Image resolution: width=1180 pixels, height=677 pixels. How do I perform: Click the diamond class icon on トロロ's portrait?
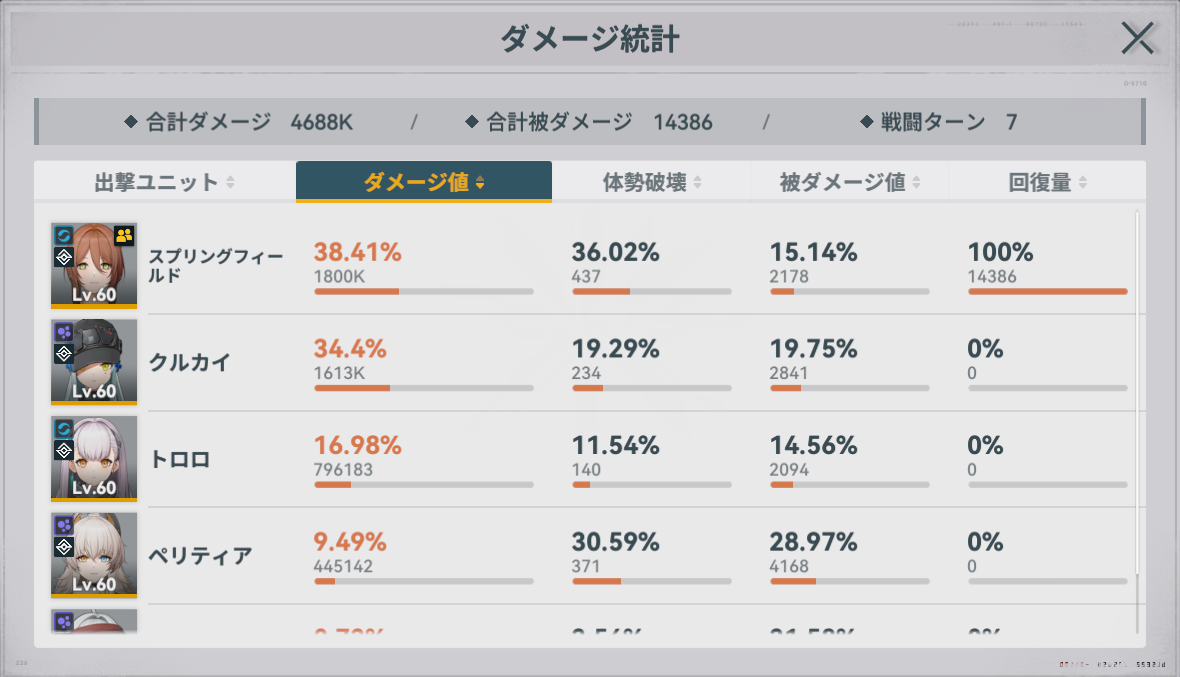click(64, 450)
